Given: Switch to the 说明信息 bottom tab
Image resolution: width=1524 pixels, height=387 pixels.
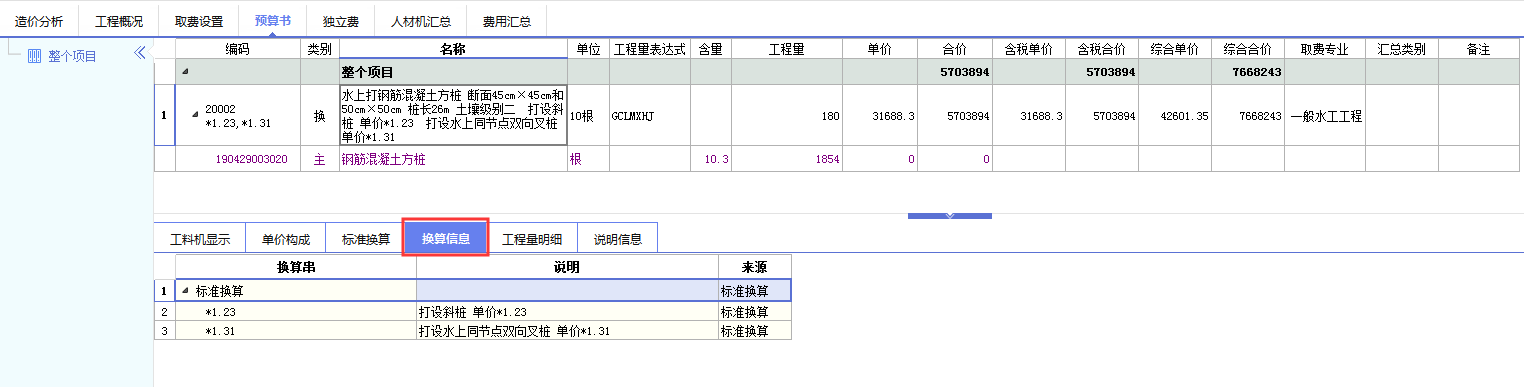Looking at the screenshot, I should coord(618,239).
